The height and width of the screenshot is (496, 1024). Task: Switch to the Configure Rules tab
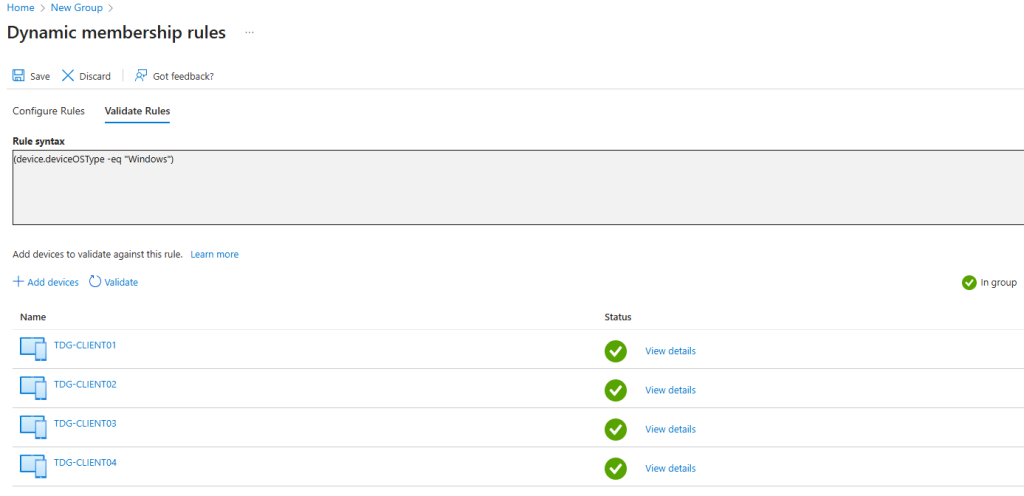pos(48,111)
